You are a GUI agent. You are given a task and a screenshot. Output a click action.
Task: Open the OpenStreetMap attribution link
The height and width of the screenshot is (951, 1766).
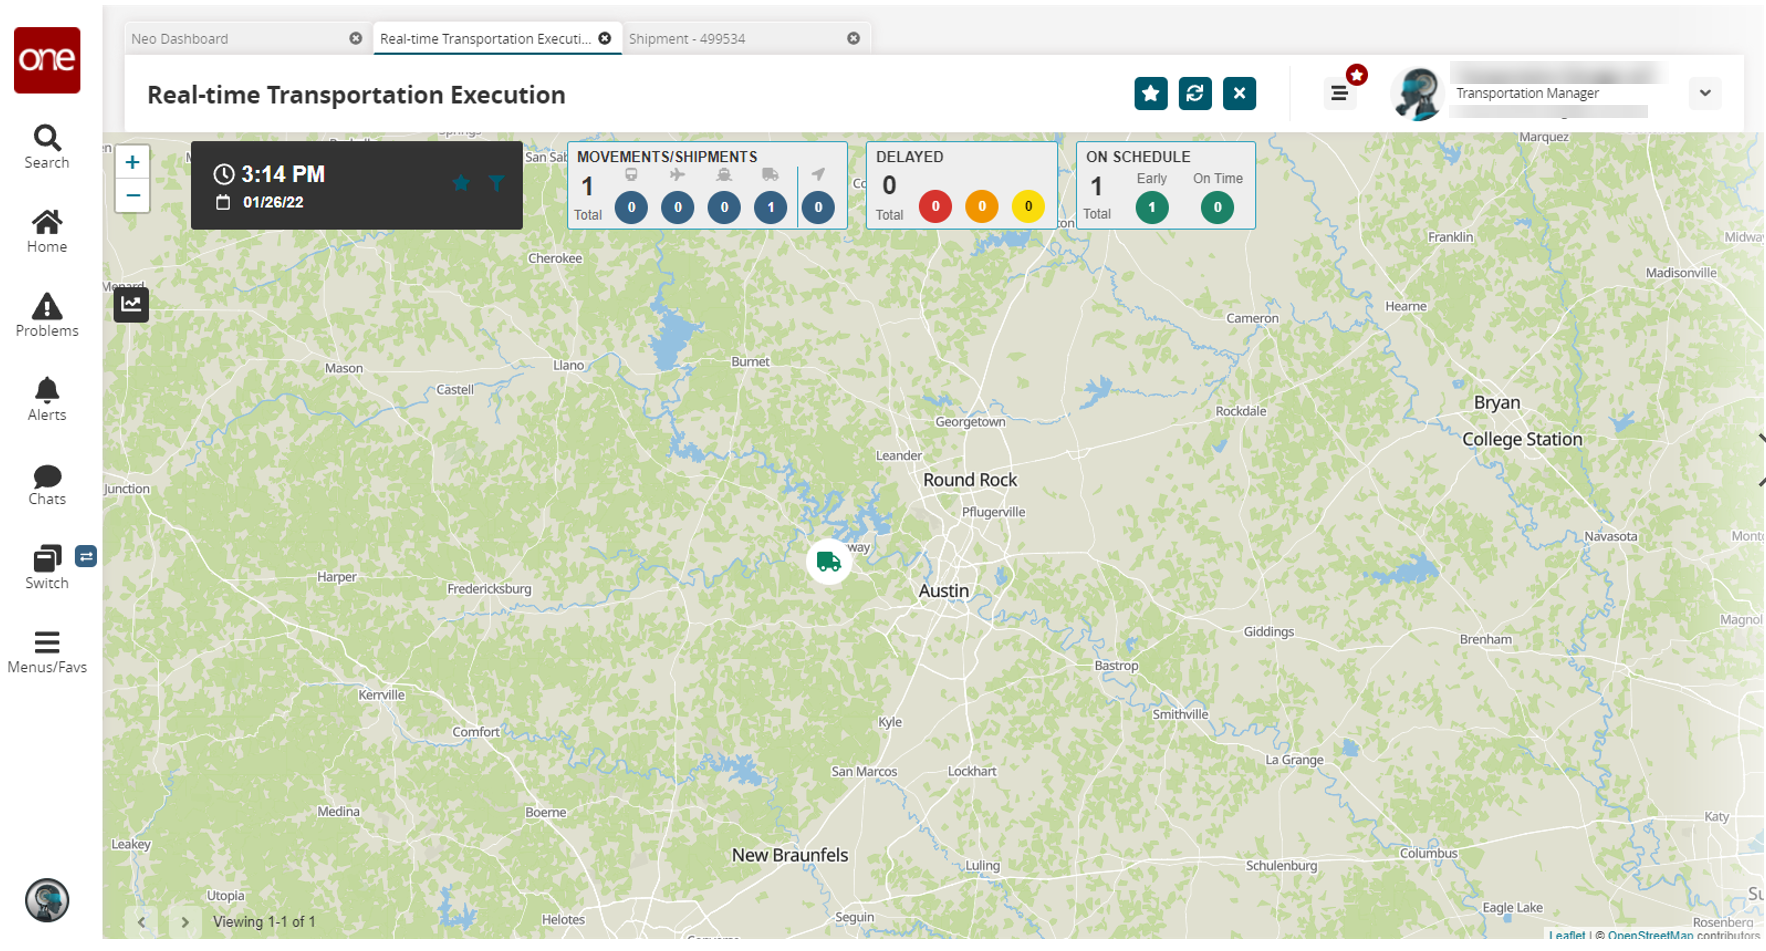[x=1649, y=936]
